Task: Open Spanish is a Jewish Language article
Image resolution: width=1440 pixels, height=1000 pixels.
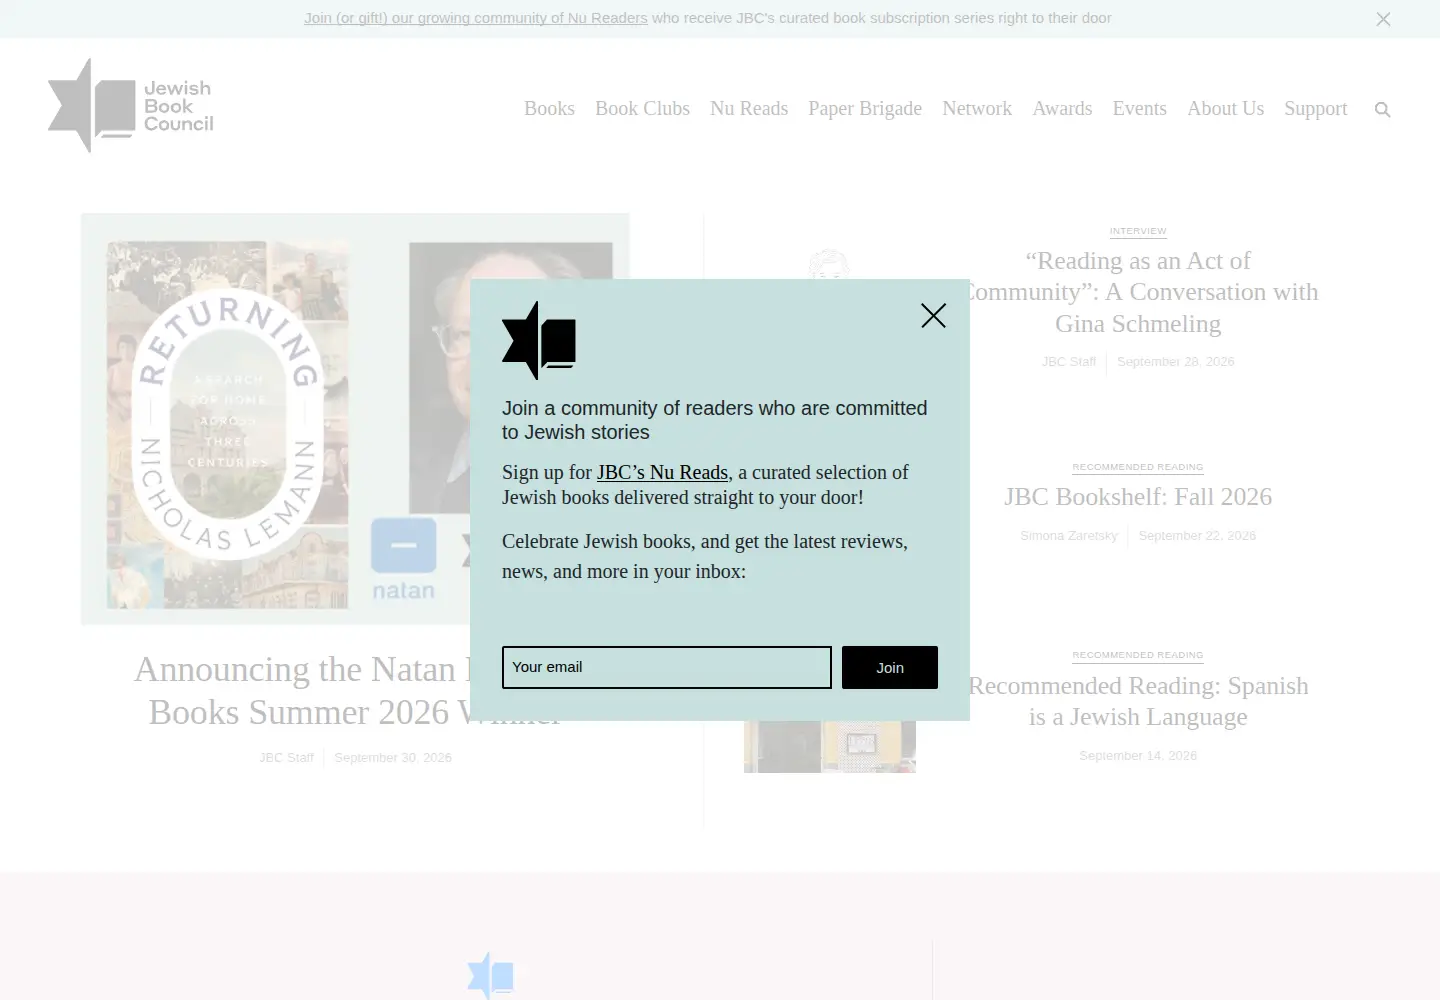Action: 1138,701
